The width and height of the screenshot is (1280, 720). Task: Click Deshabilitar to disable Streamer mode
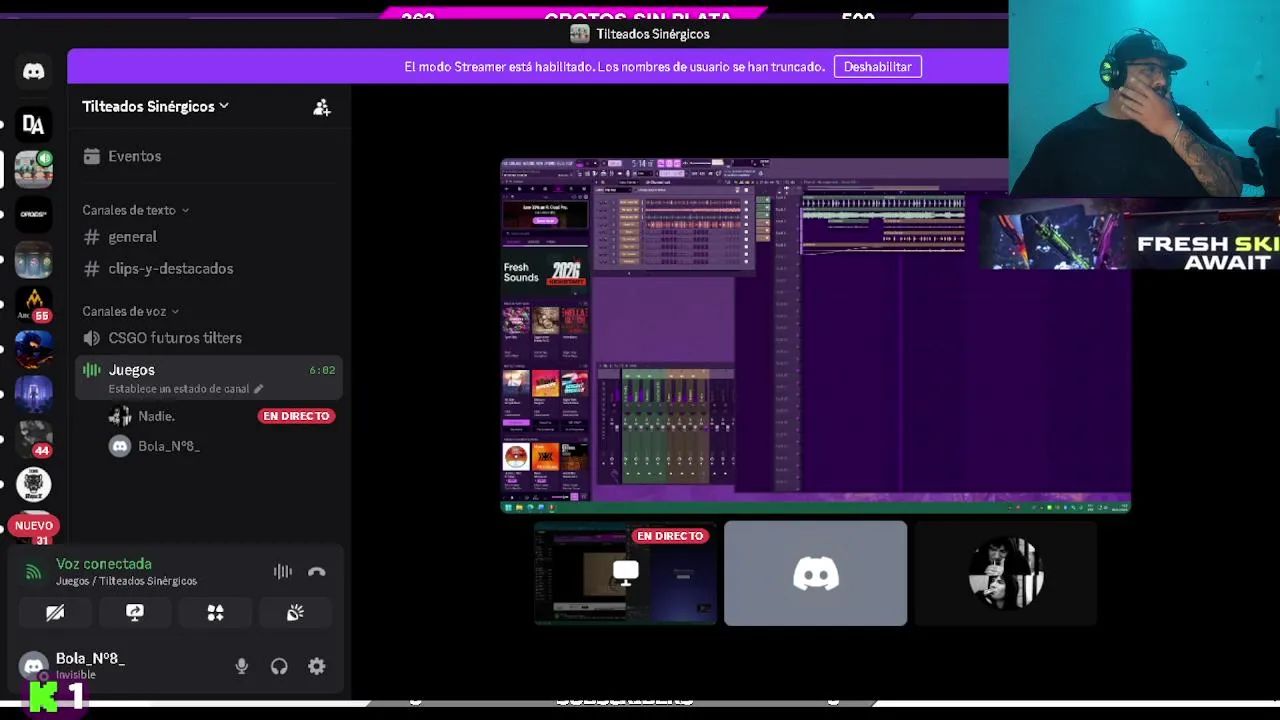click(x=877, y=67)
